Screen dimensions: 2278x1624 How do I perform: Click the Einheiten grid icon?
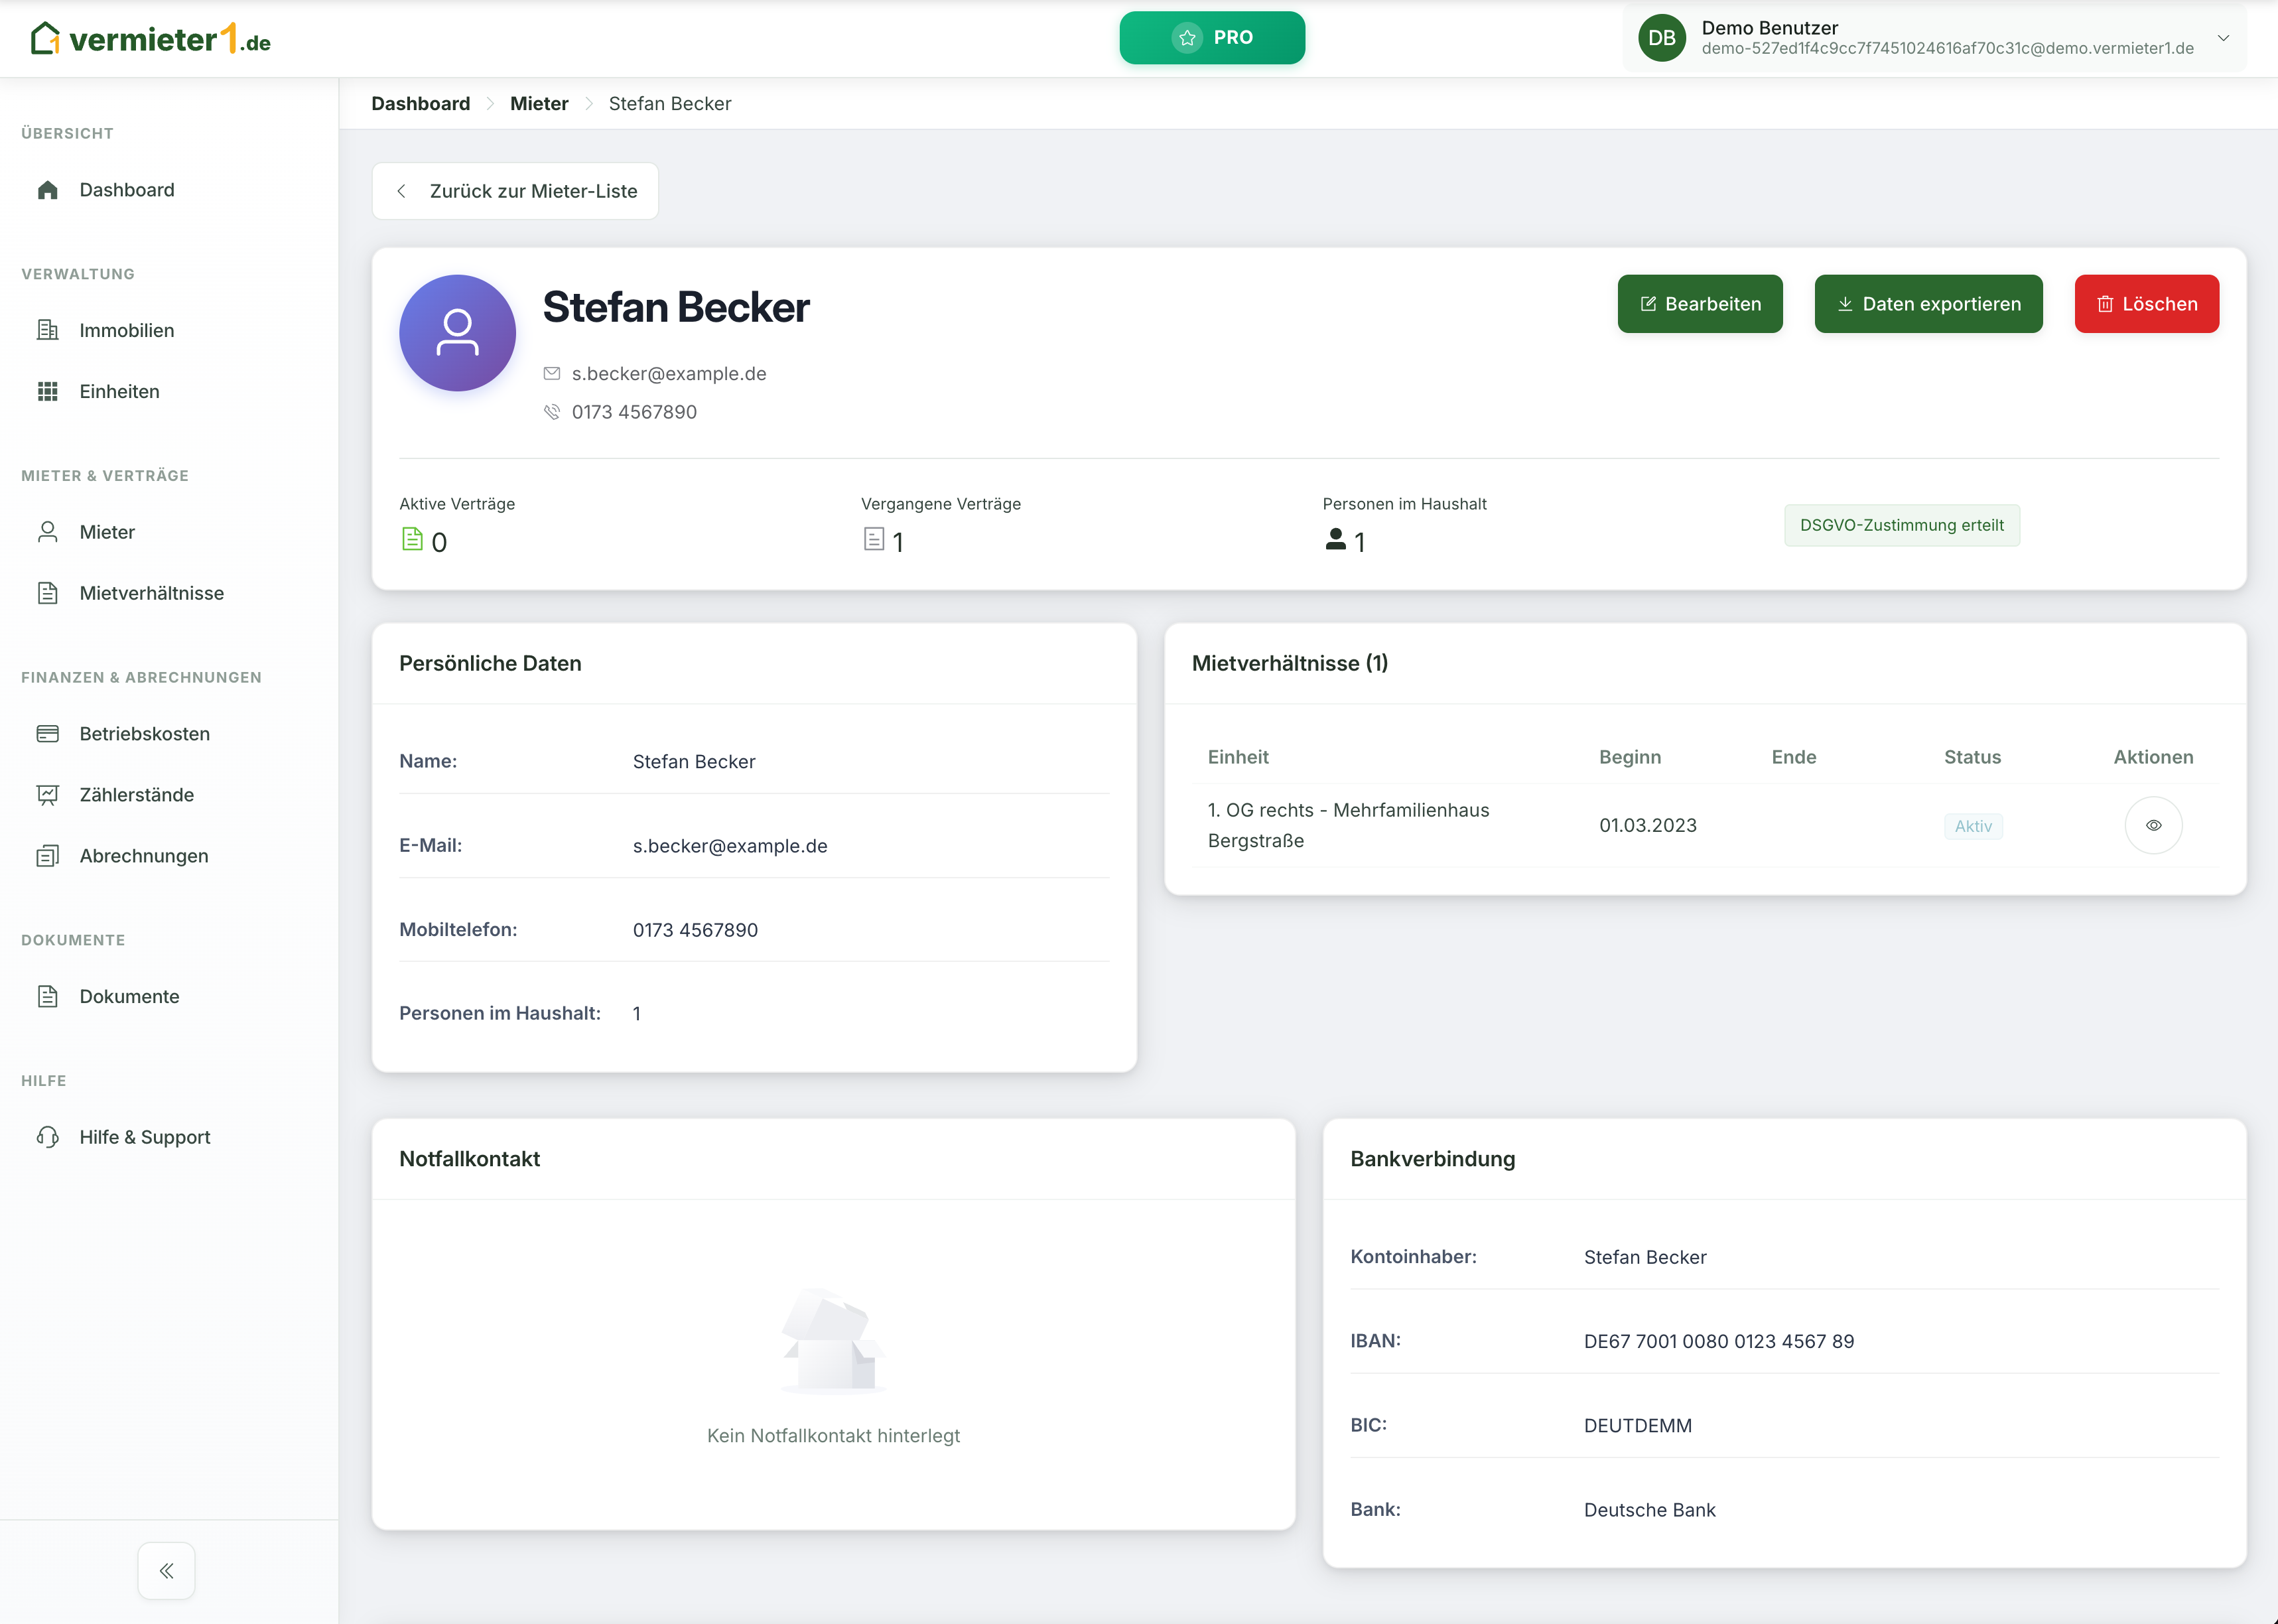pos(47,391)
